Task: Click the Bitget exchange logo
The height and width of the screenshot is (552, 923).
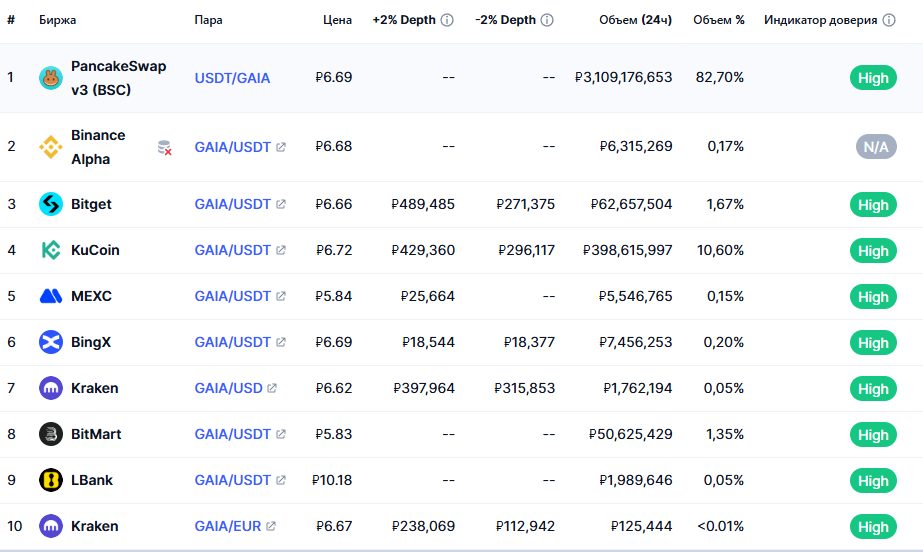Action: tap(51, 204)
